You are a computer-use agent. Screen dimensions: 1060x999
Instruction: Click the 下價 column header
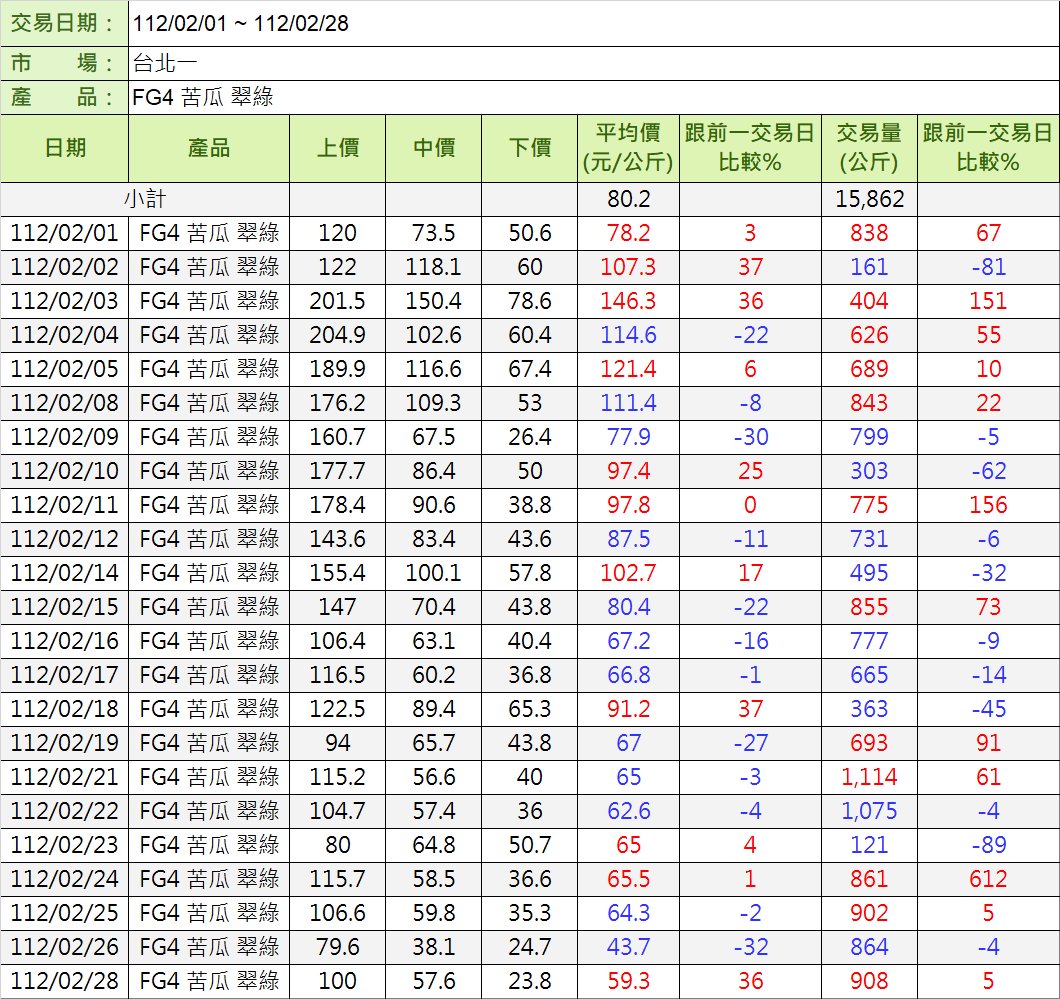point(529,148)
